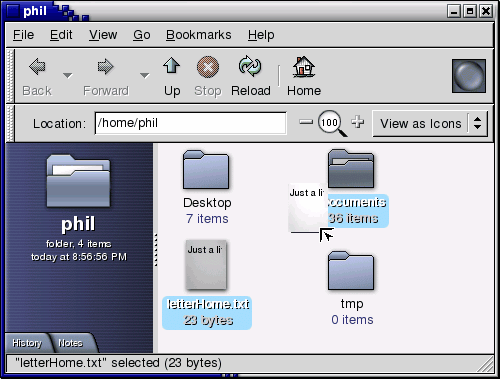The width and height of the screenshot is (500, 379).
Task: Open the Forward history dropdown arrow
Action: pos(144,76)
